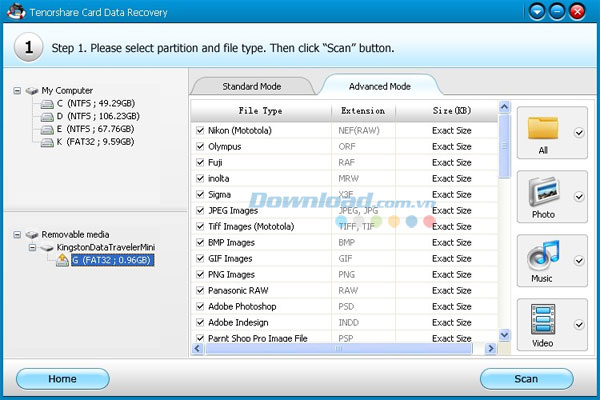Viewport: 600px width, 400px height.
Task: Click Exact Size in the PNG Images row
Action: [452, 274]
